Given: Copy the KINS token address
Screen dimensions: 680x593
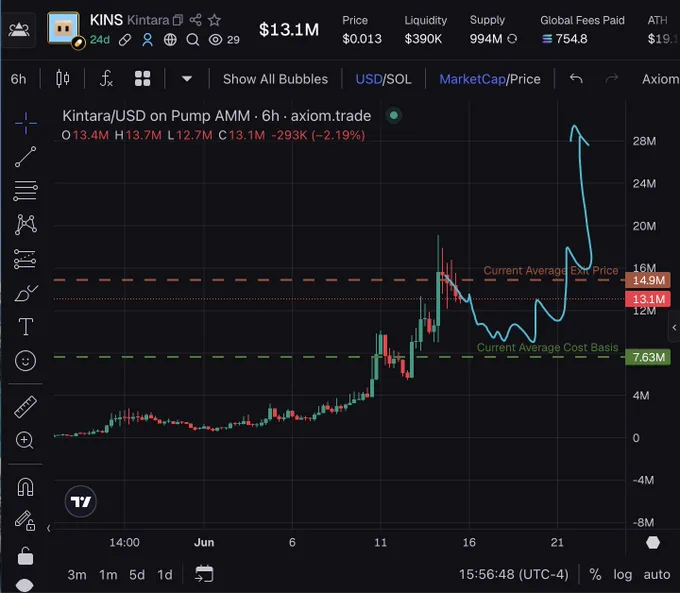Looking at the screenshot, I should [178, 20].
